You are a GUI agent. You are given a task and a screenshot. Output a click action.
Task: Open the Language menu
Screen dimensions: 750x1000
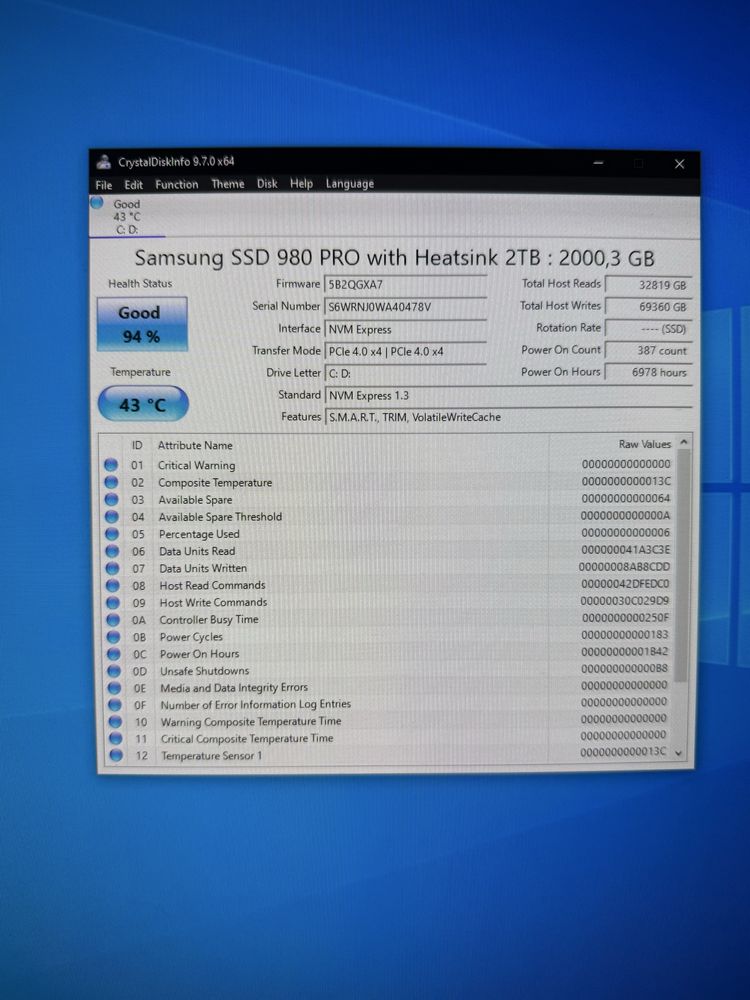(x=349, y=184)
